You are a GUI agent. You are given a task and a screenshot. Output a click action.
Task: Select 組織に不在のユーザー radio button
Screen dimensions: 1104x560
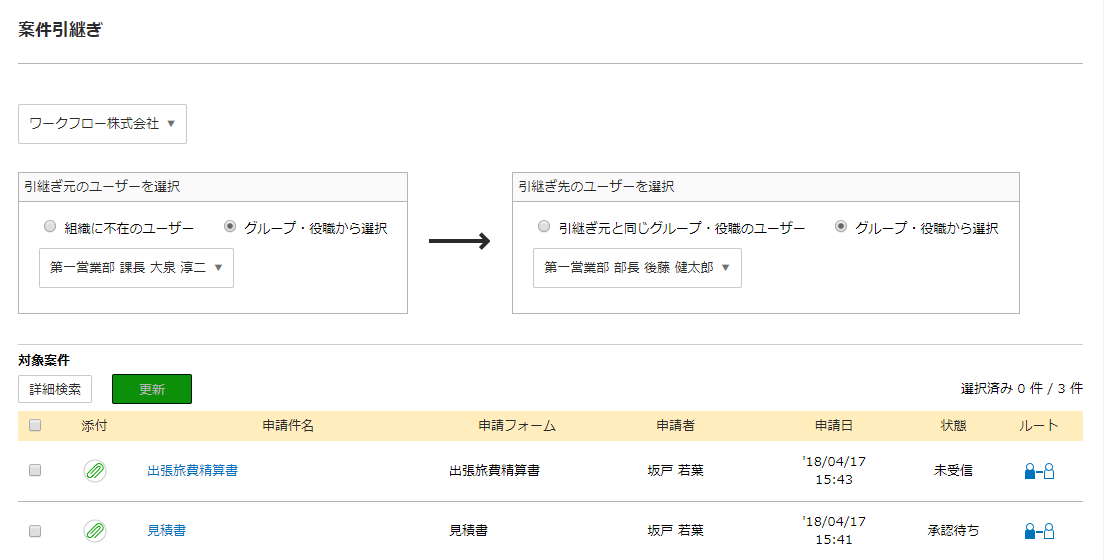[50, 227]
